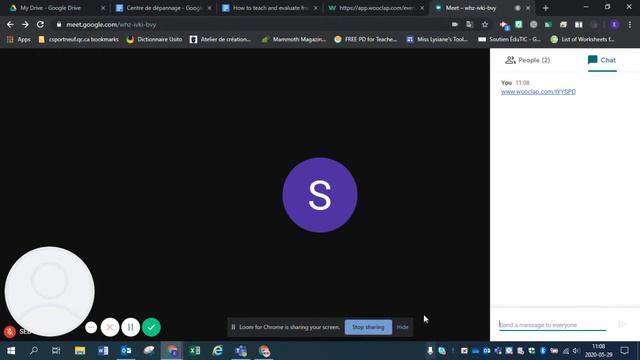Click the system tray volume icon
The width and height of the screenshot is (640, 360).
click(576, 351)
